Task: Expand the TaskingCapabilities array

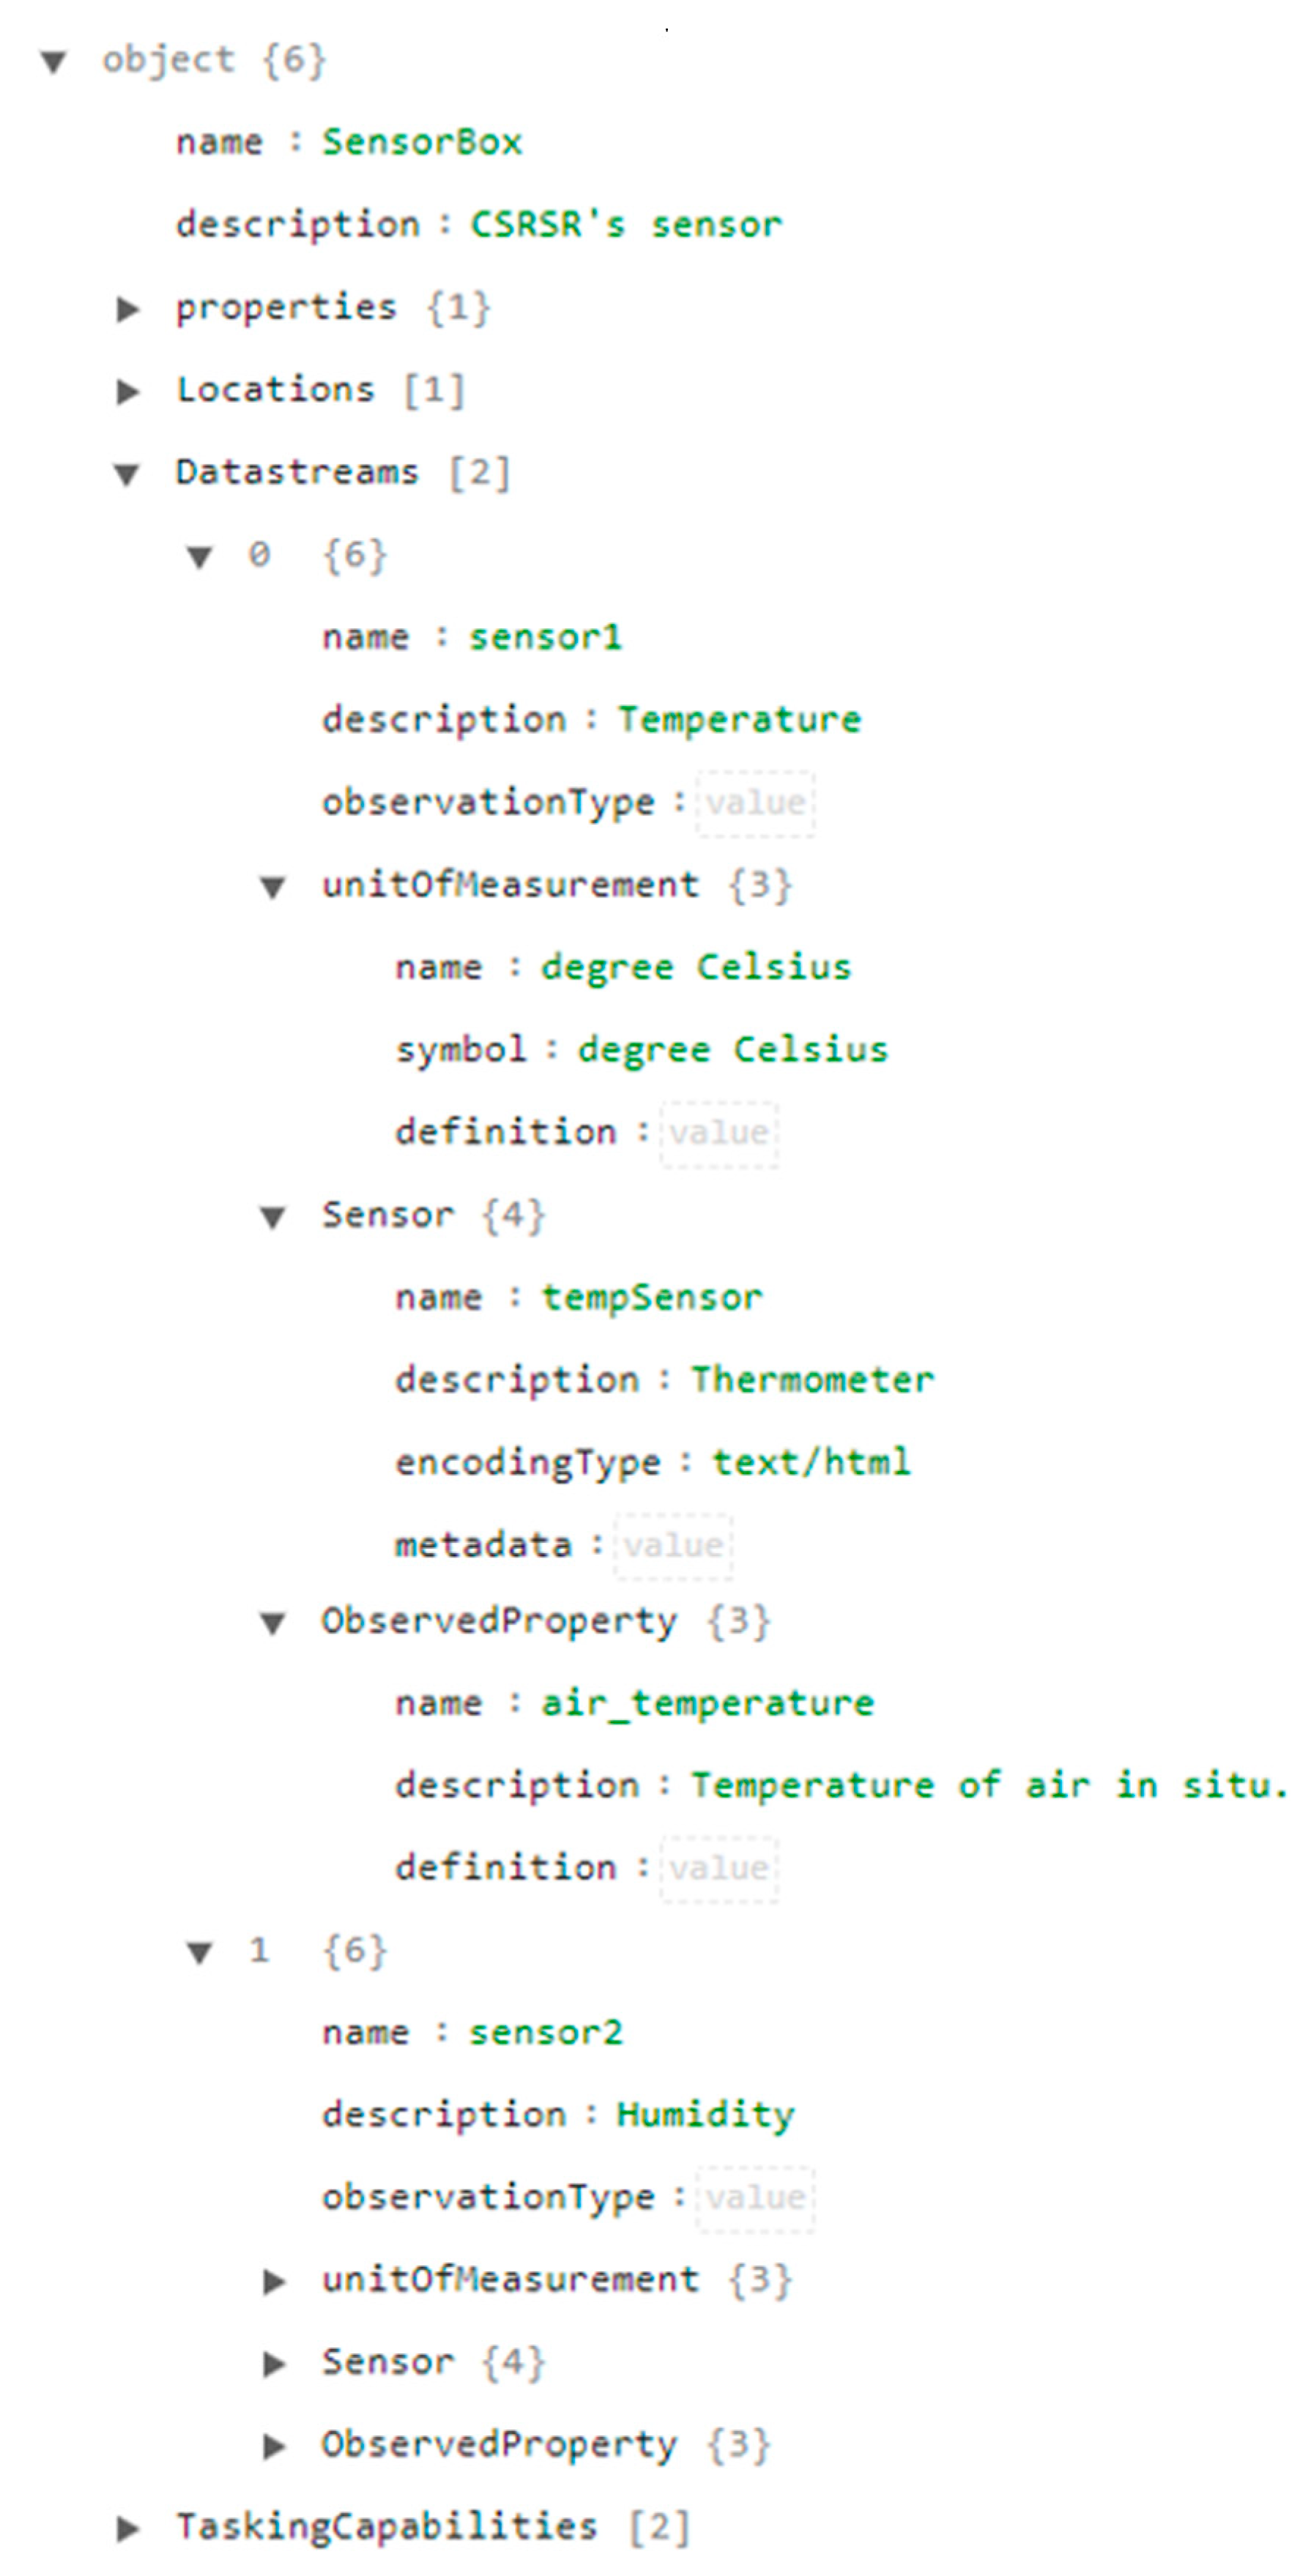Action: pos(127,2529)
